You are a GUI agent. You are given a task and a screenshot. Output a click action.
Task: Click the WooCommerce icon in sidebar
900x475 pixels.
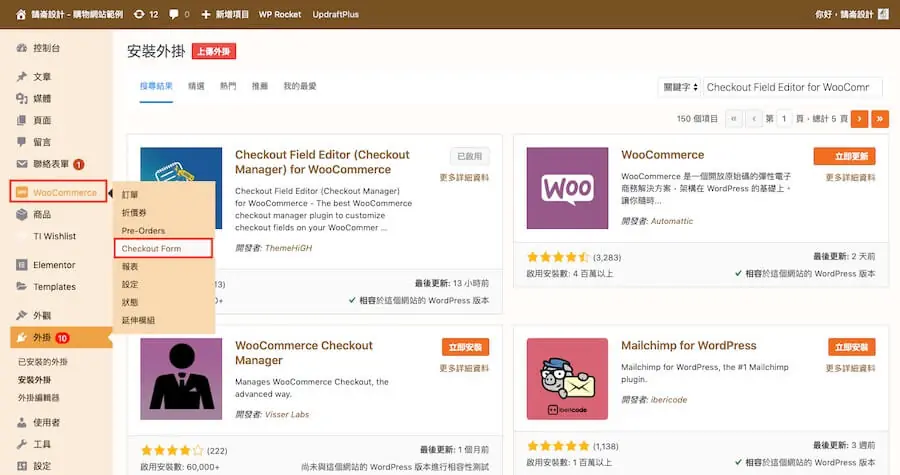22,192
